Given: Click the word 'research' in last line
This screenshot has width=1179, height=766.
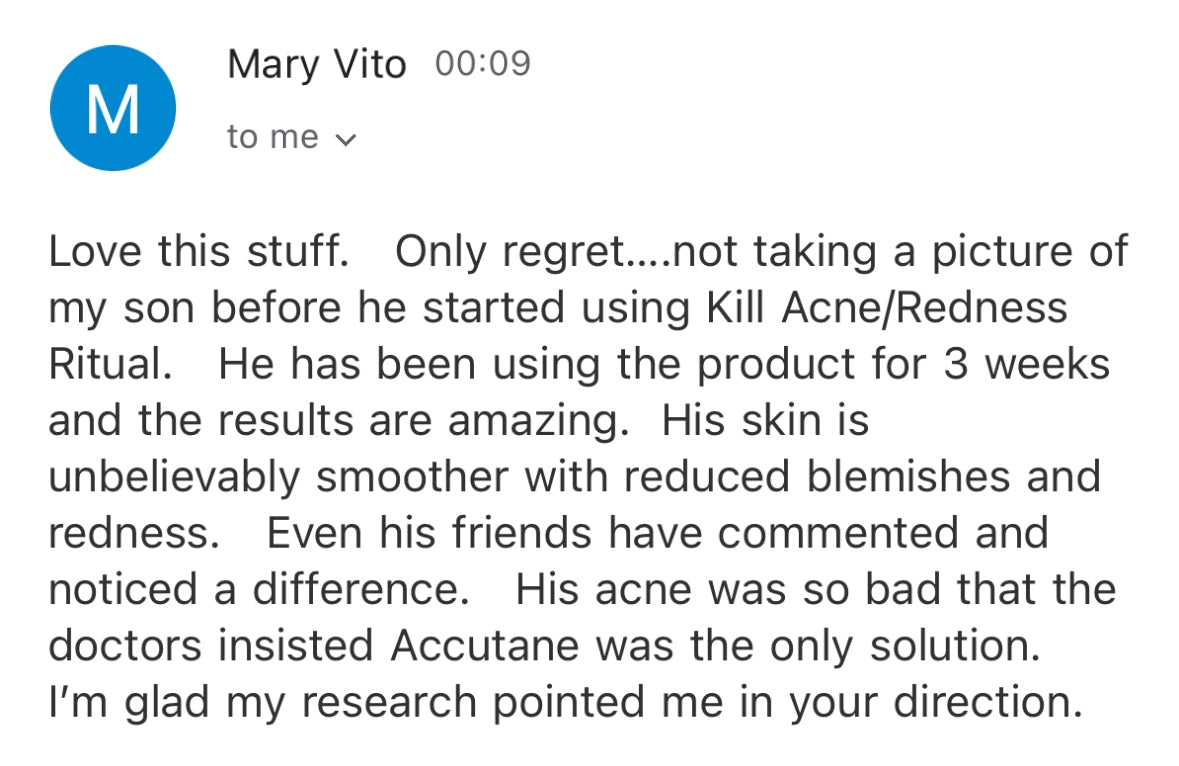Looking at the screenshot, I should (389, 702).
